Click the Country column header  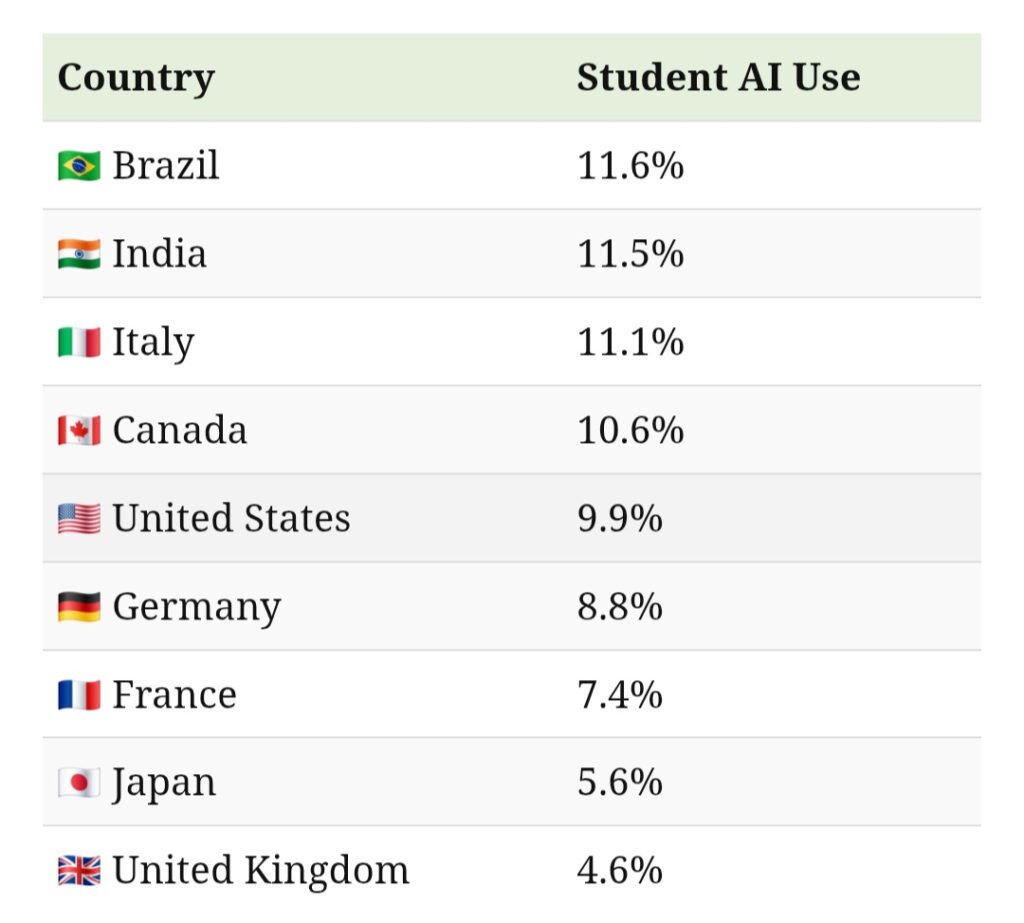click(136, 78)
